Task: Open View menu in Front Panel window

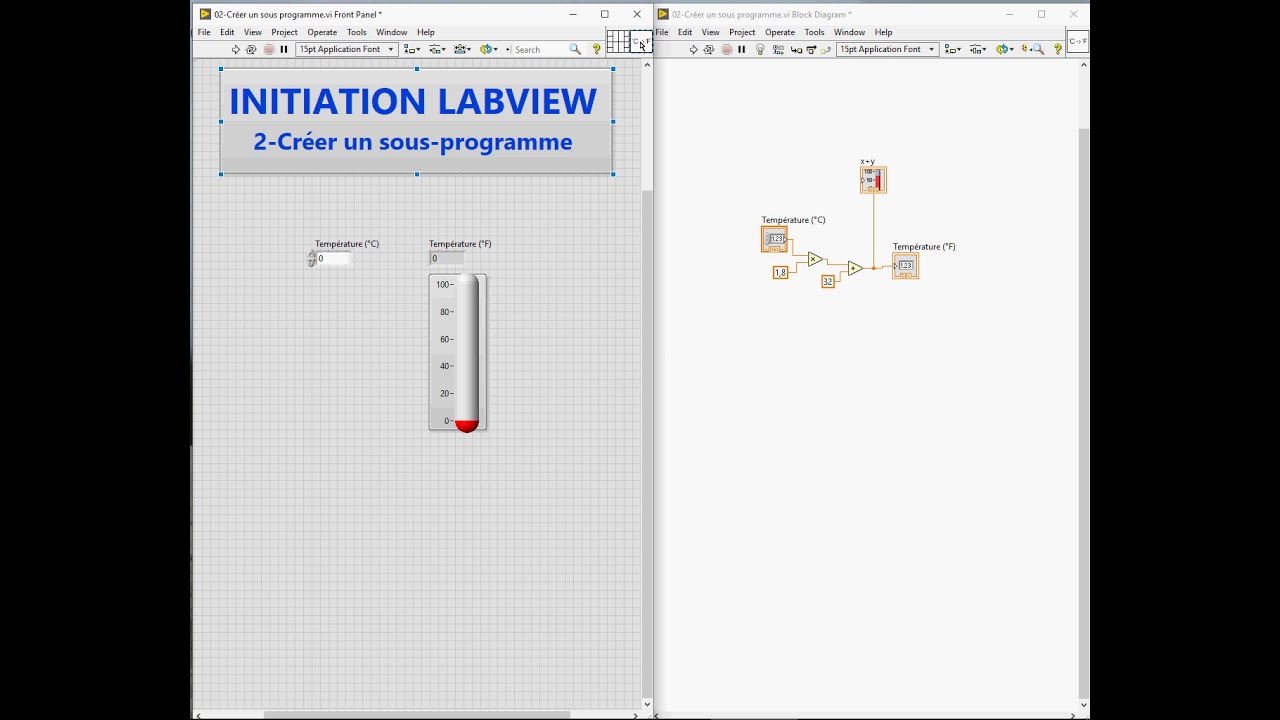Action: coord(253,32)
